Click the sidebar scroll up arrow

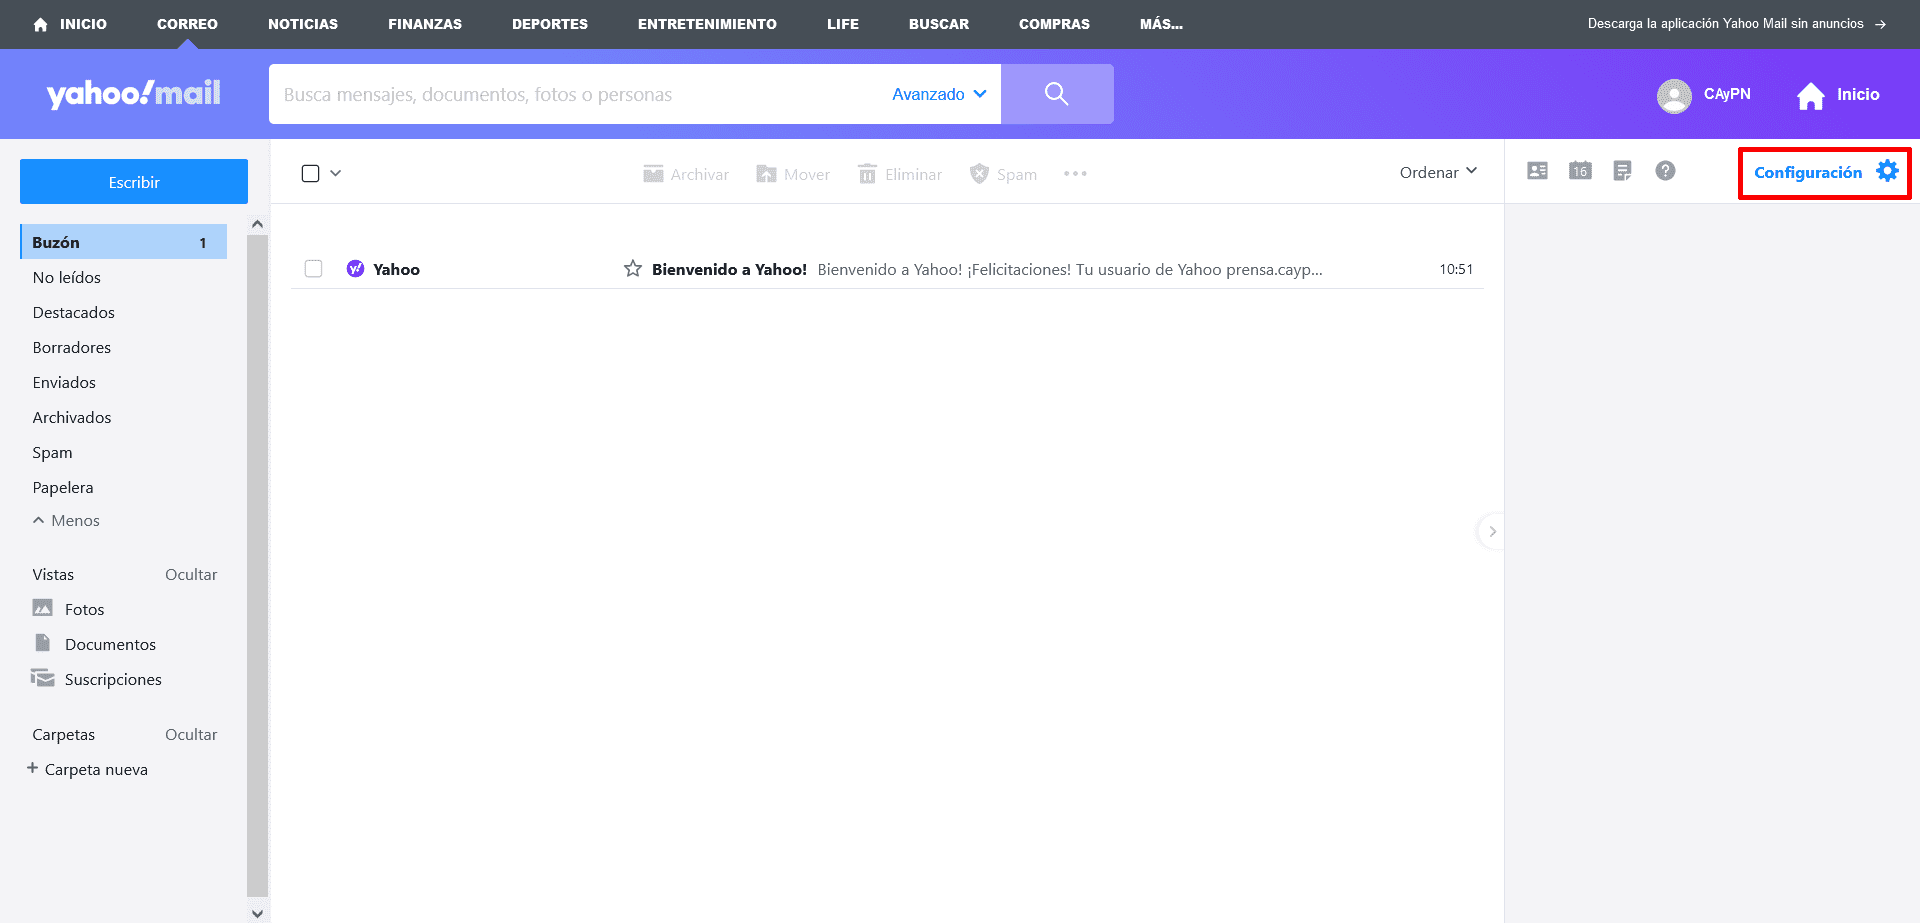click(x=257, y=224)
